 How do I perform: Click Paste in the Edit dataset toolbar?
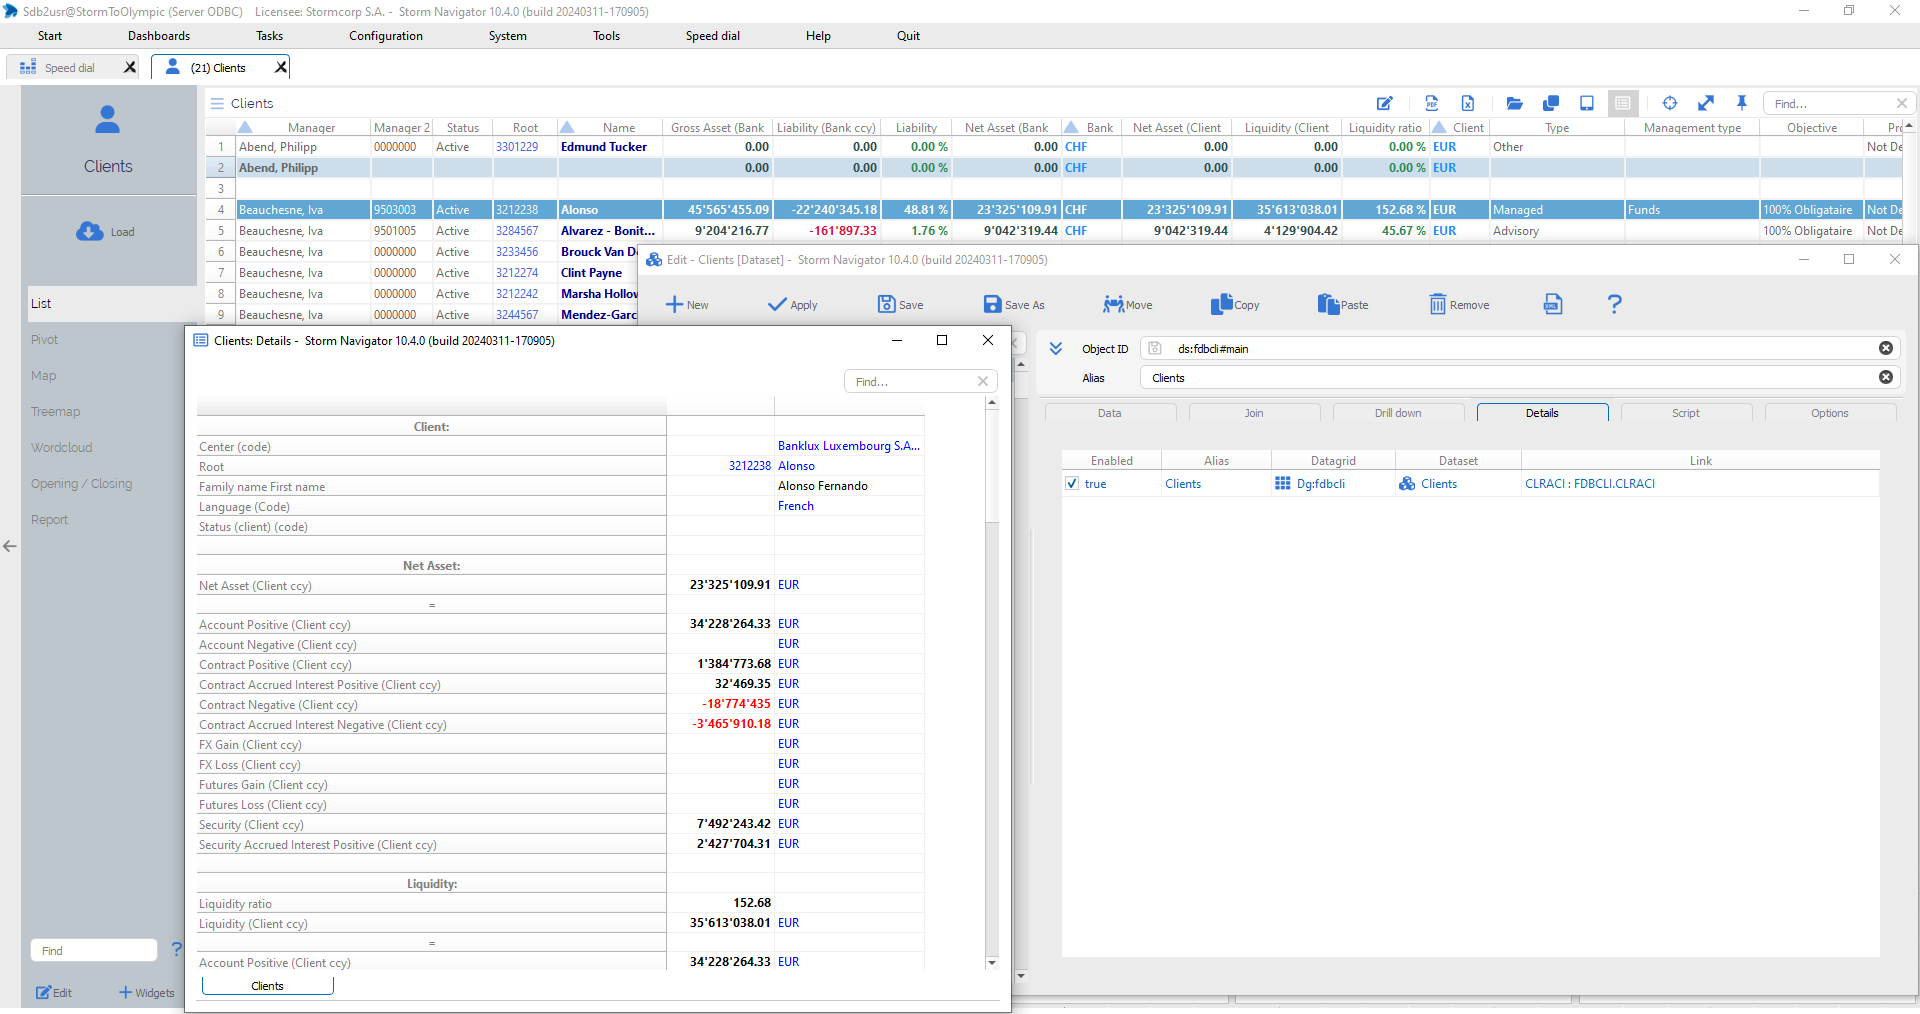point(1343,305)
